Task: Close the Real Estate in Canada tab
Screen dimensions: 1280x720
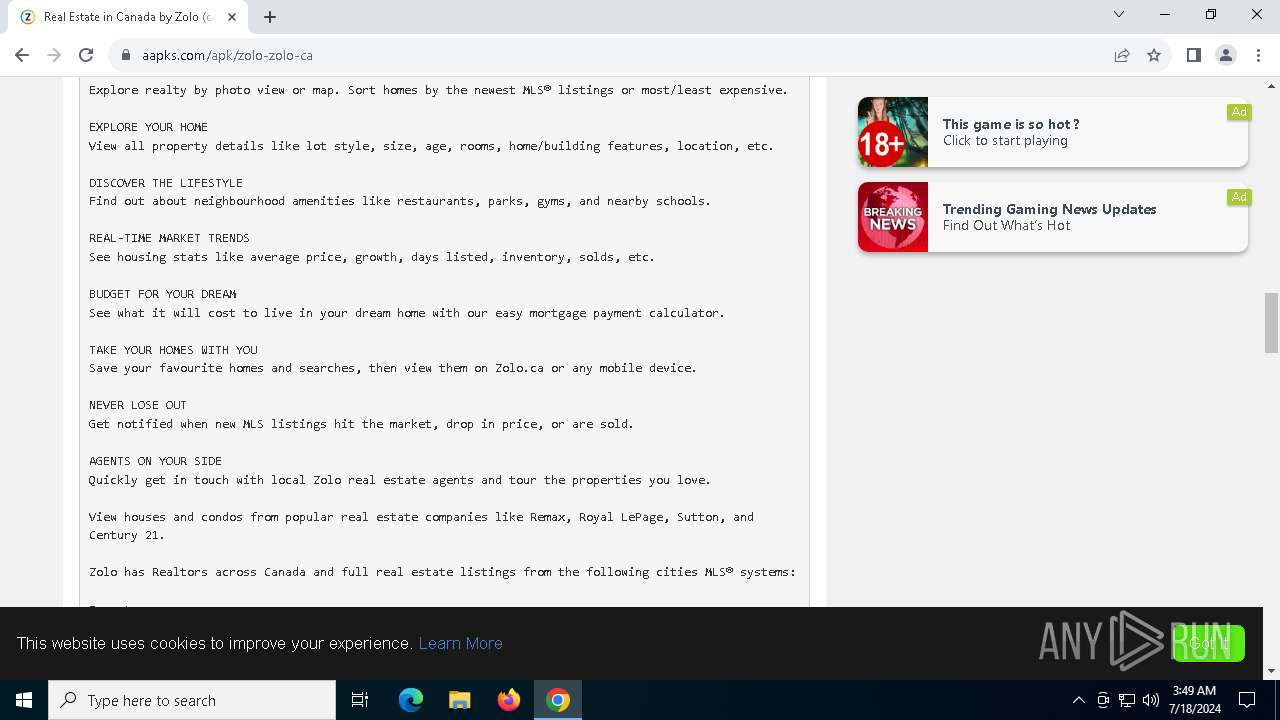Action: click(x=231, y=17)
